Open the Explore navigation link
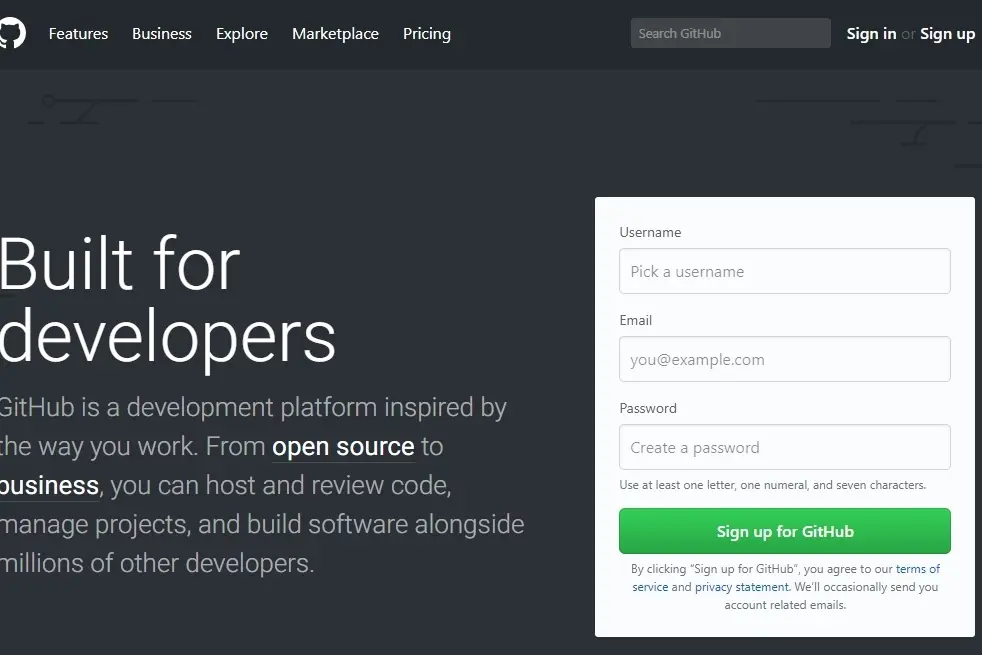Screen dimensions: 982x655 [242, 34]
